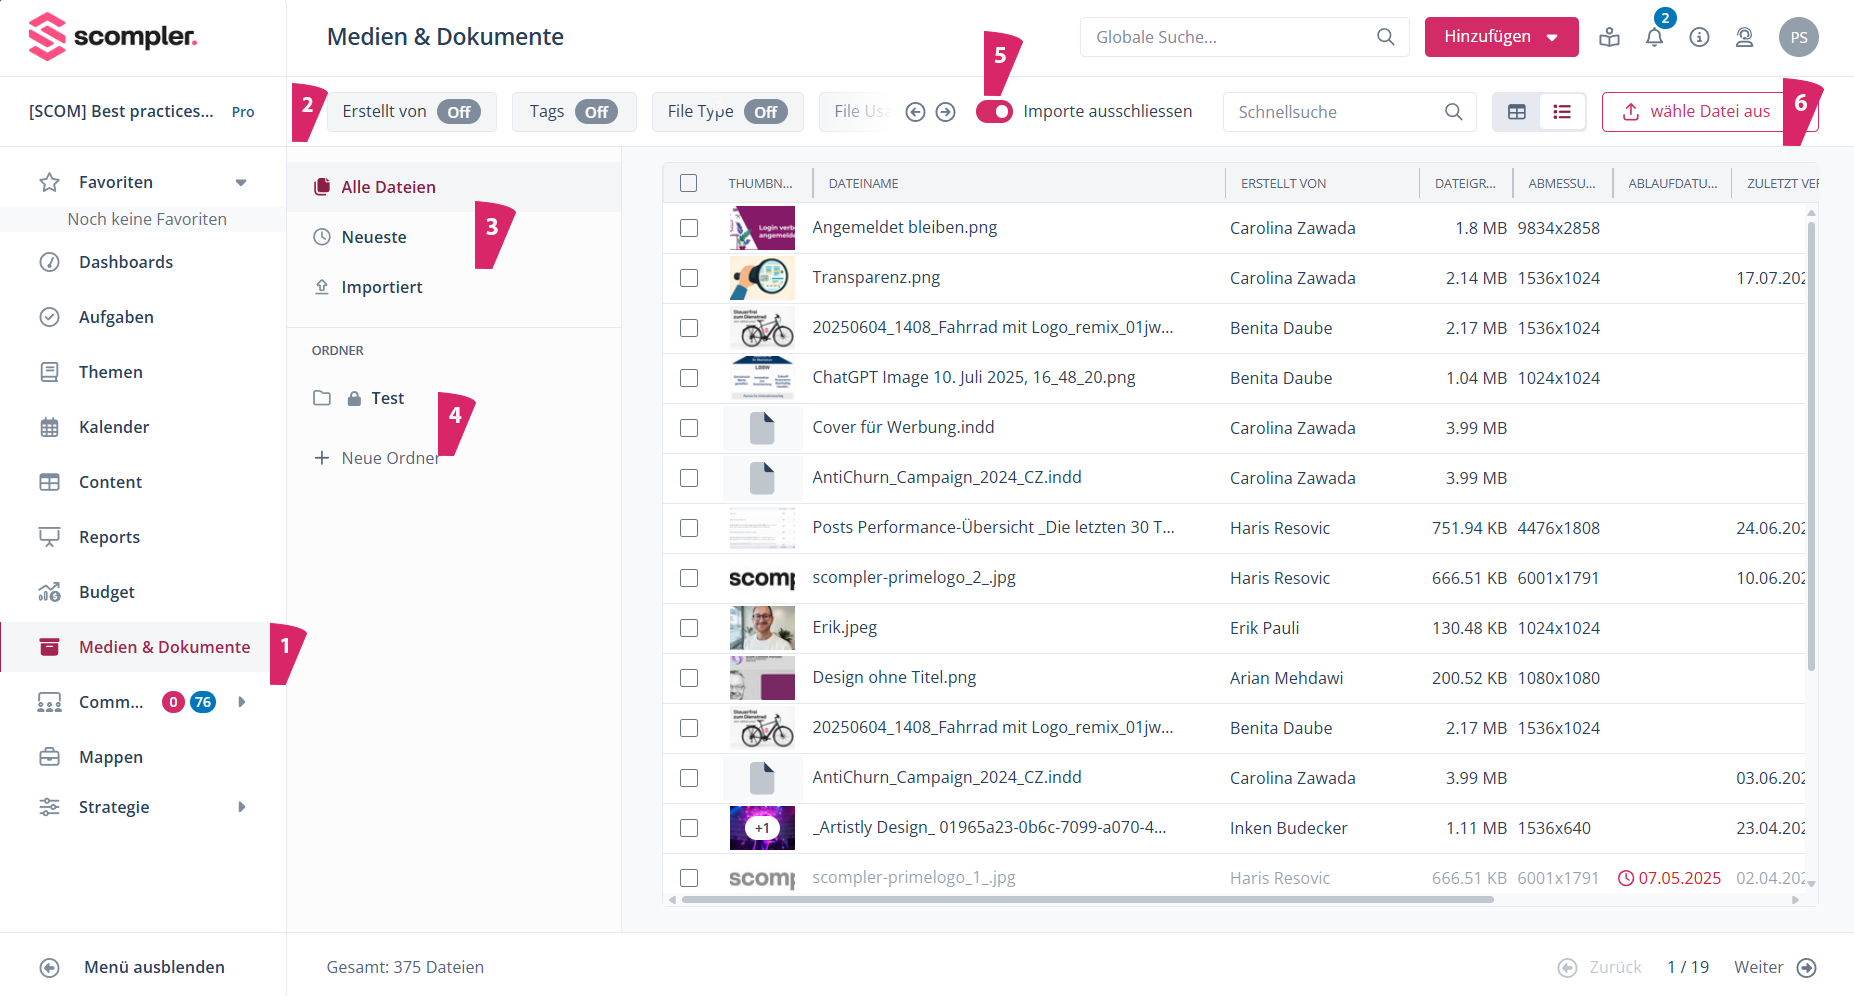Switch to grid table view icon
Viewport: 1854px width, 996px height.
[x=1517, y=112]
